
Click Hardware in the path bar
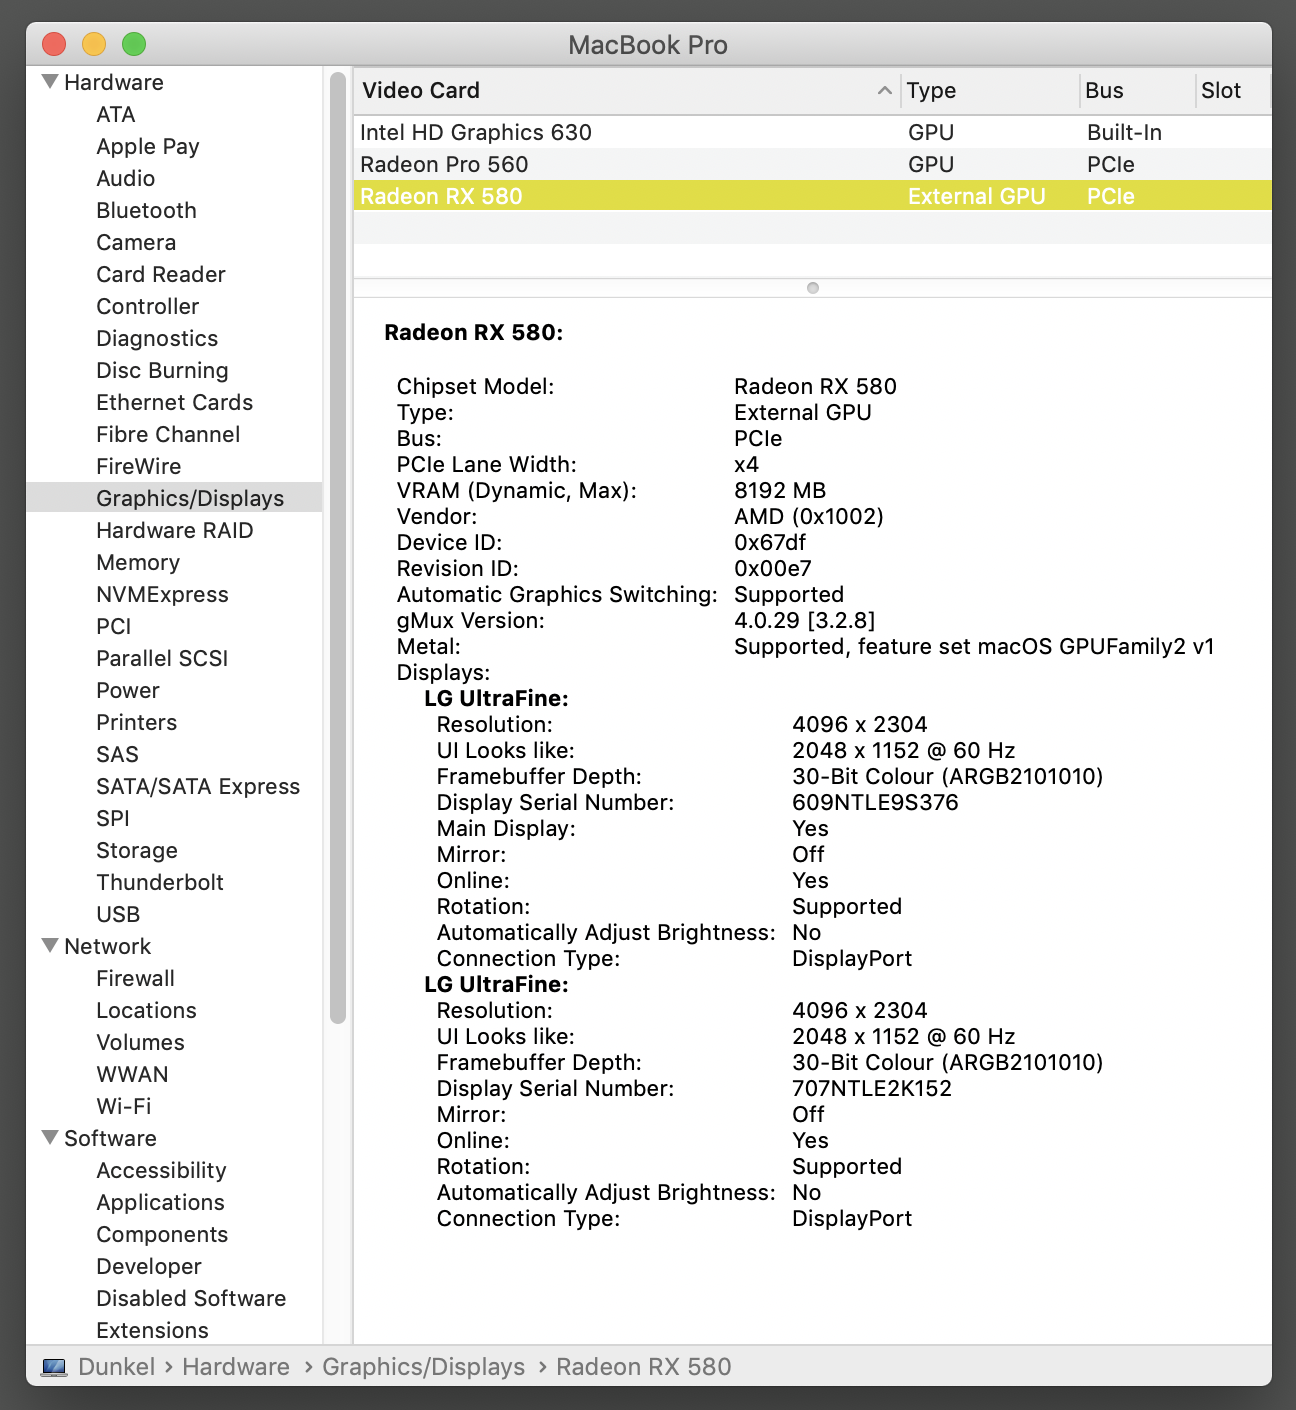(236, 1367)
